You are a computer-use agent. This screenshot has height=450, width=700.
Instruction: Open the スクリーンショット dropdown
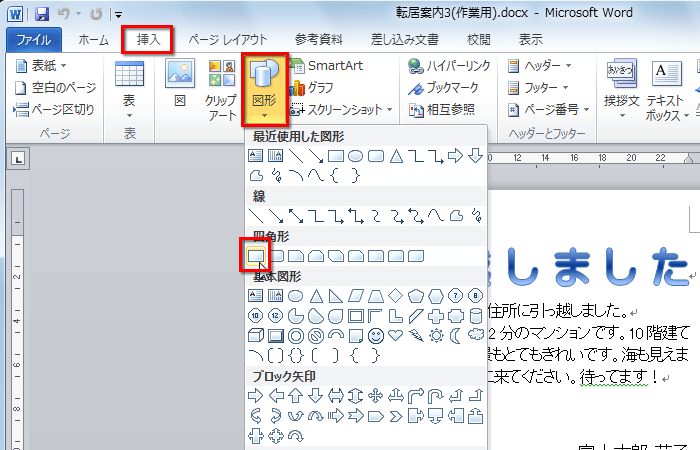point(342,109)
